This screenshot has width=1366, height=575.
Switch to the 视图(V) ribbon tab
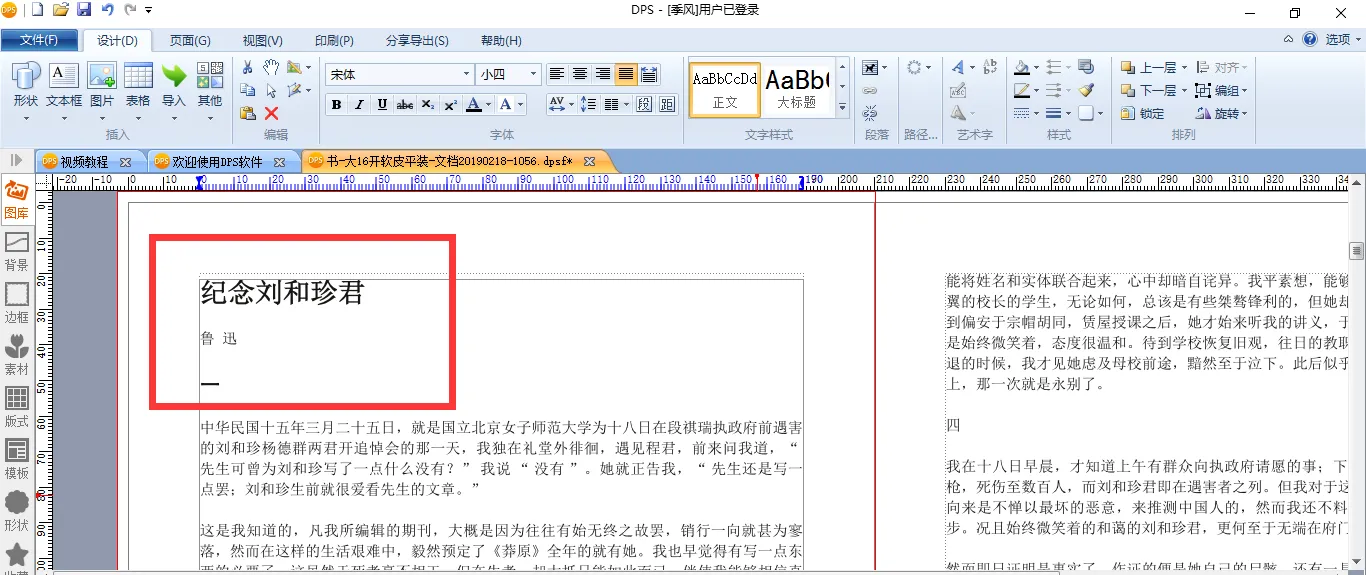click(x=262, y=40)
